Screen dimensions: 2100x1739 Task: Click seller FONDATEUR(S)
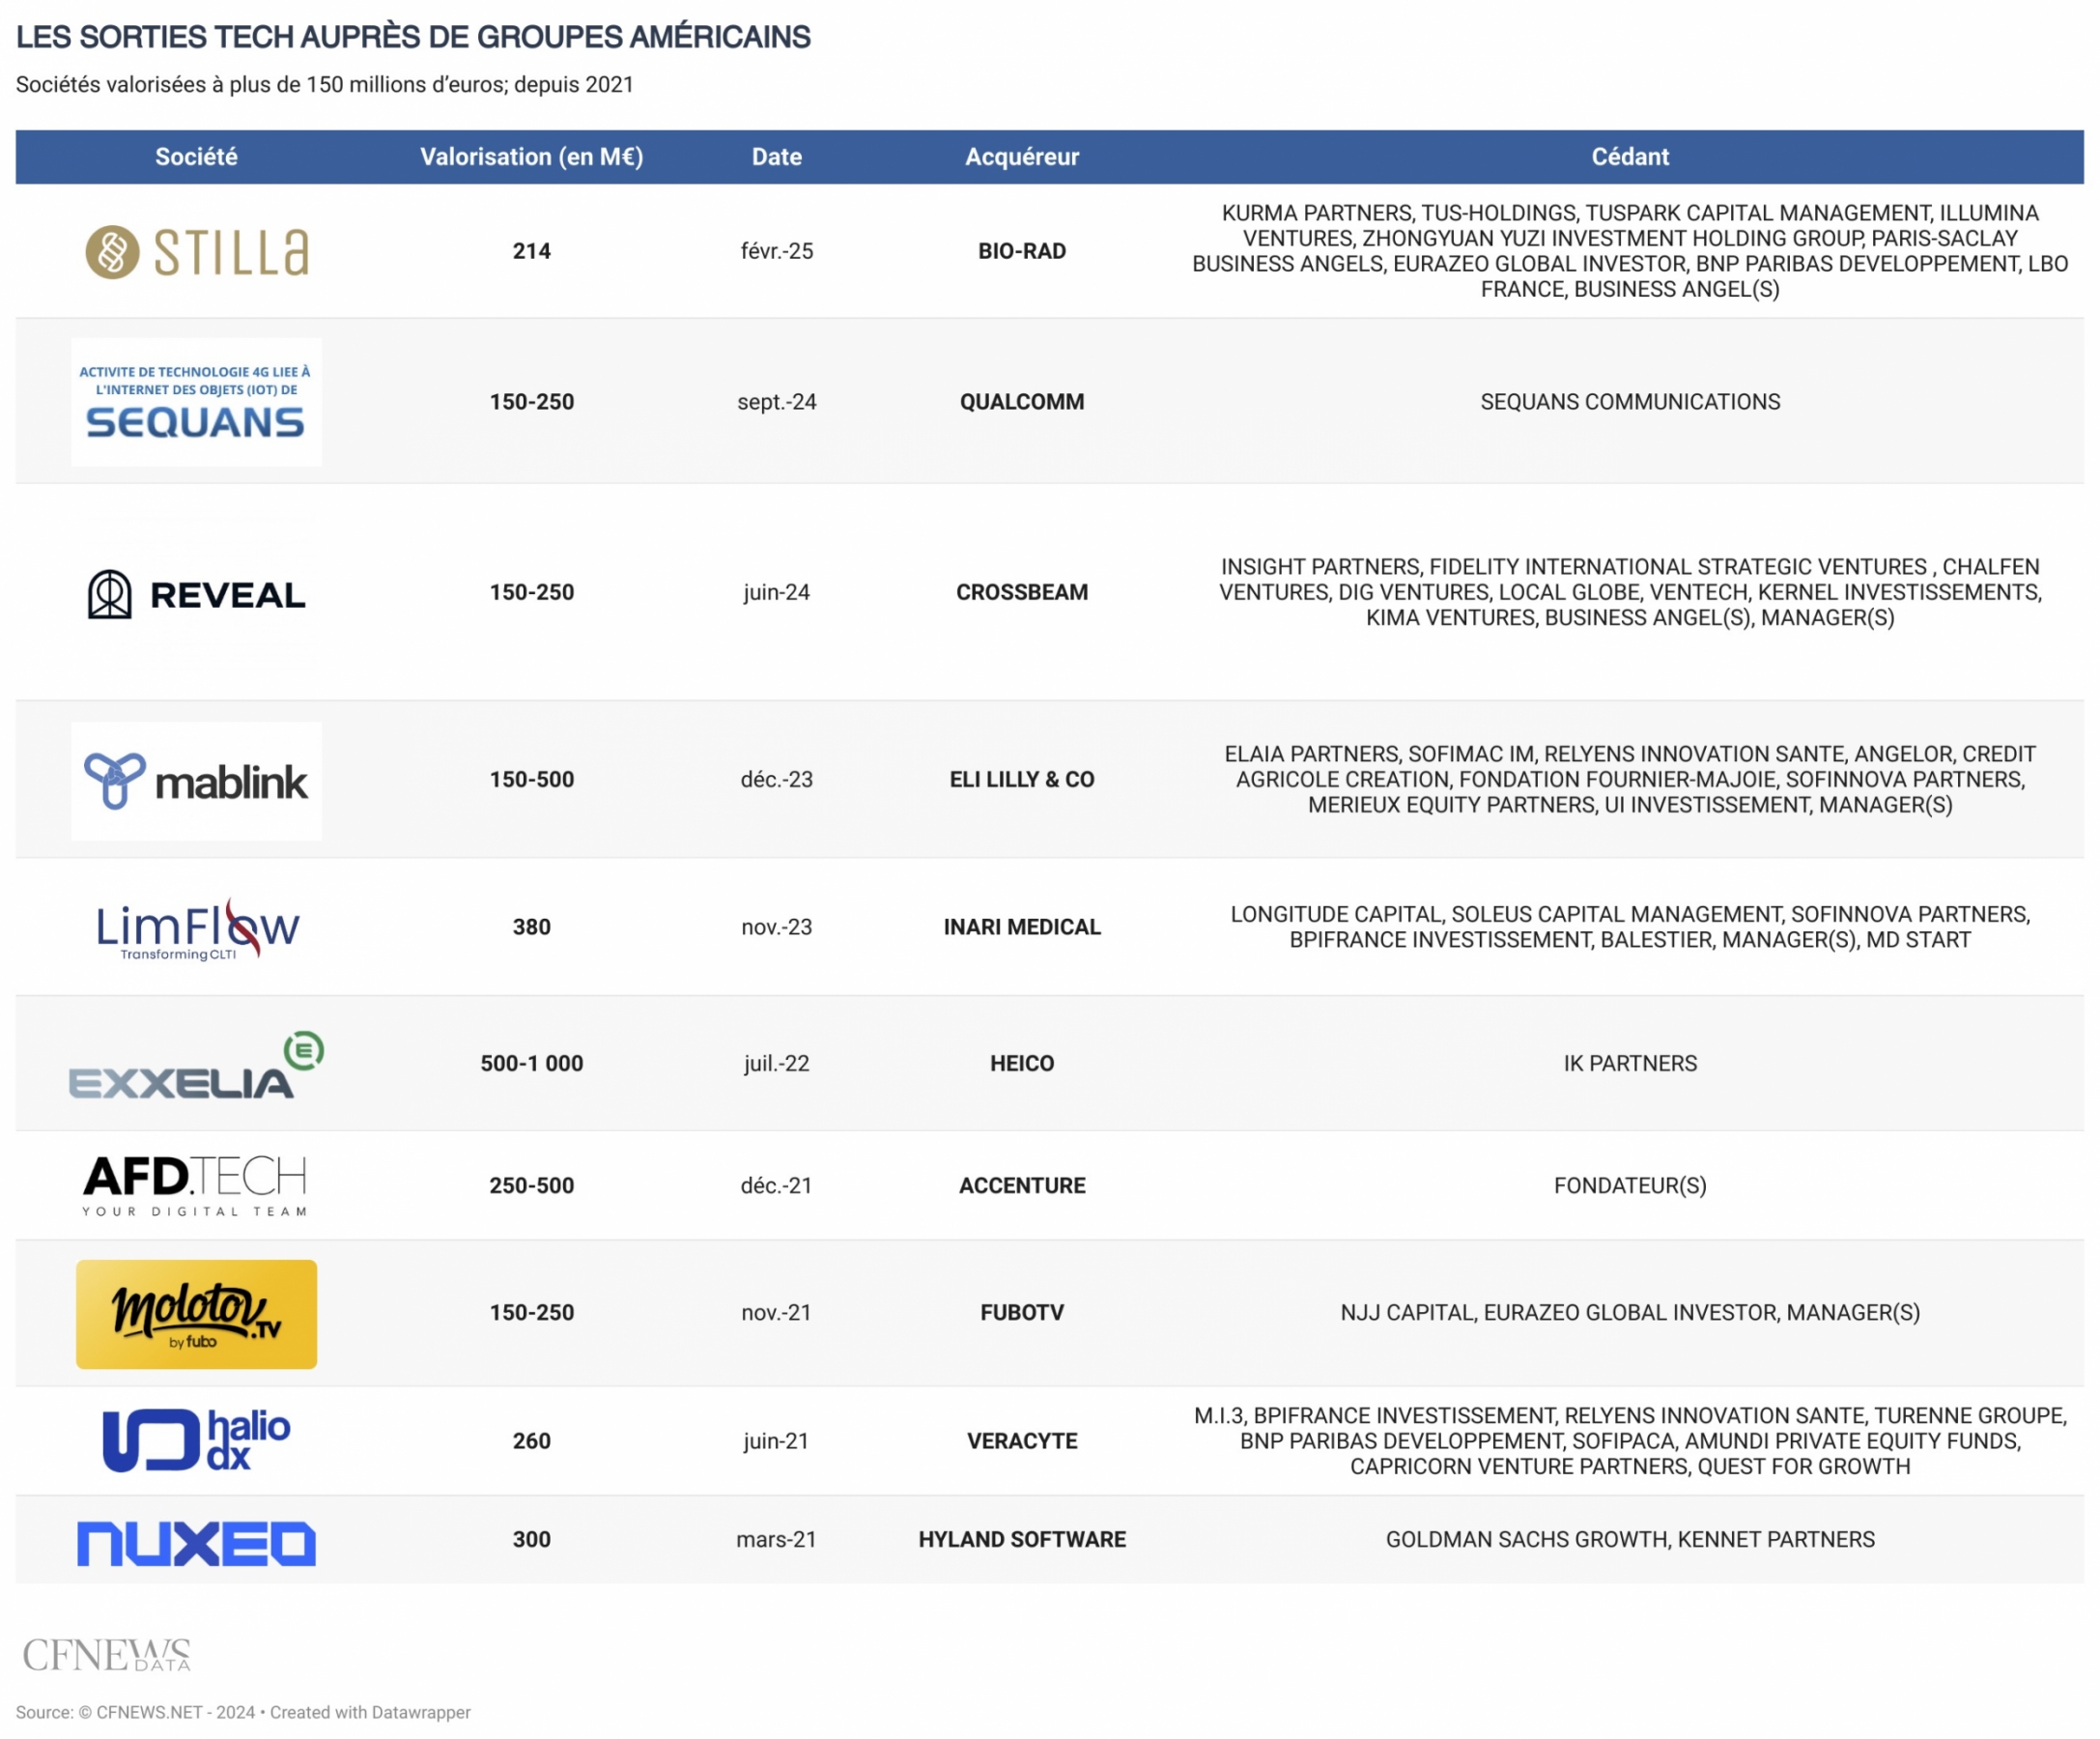click(1630, 1185)
